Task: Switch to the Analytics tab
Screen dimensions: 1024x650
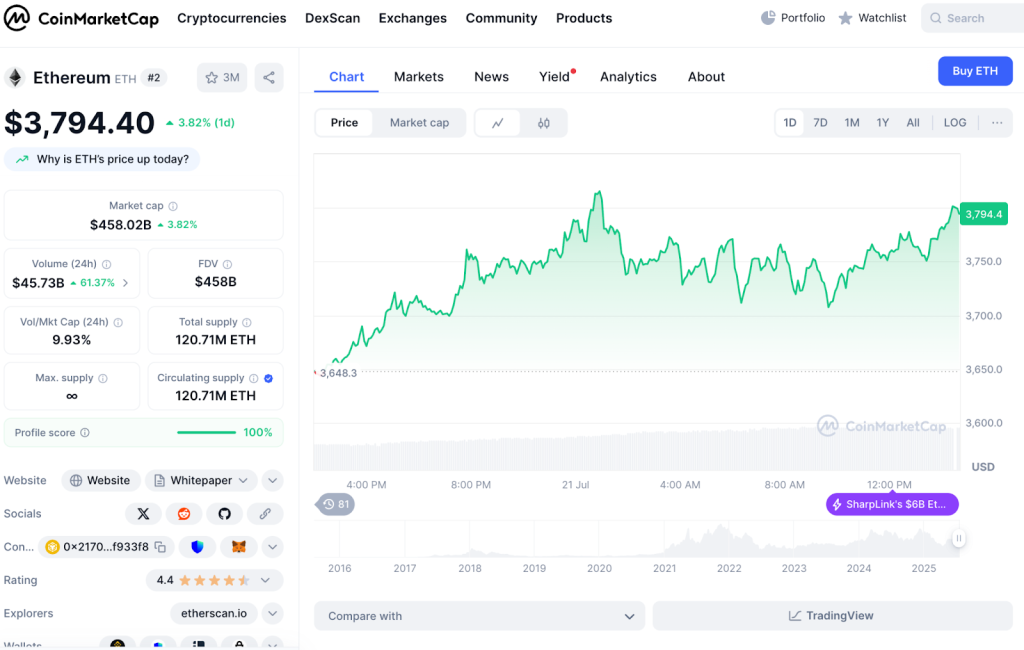Action: pos(628,77)
